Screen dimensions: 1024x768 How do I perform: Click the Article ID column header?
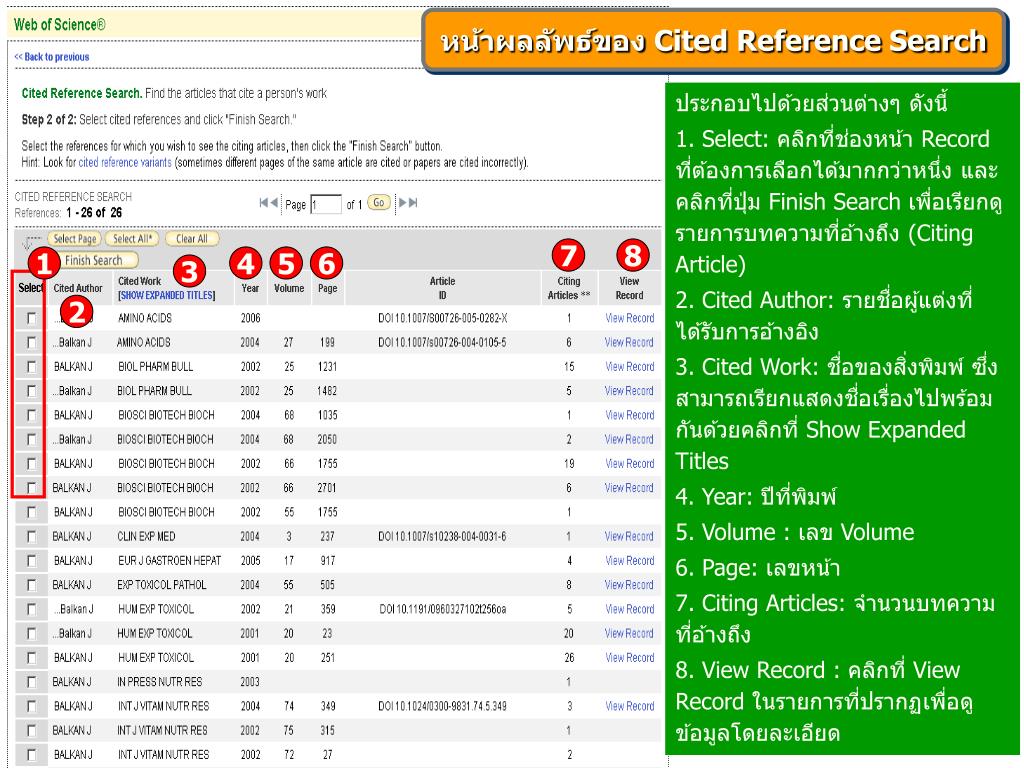pos(442,288)
